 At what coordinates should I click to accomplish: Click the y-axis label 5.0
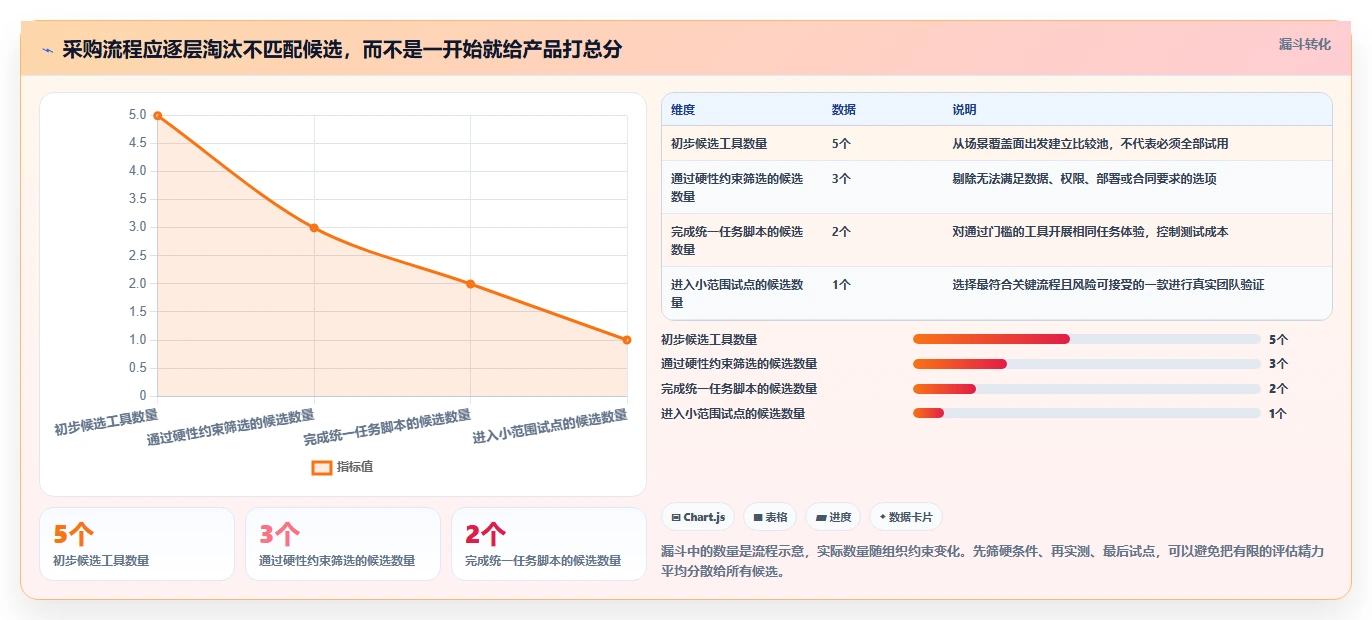click(x=137, y=115)
